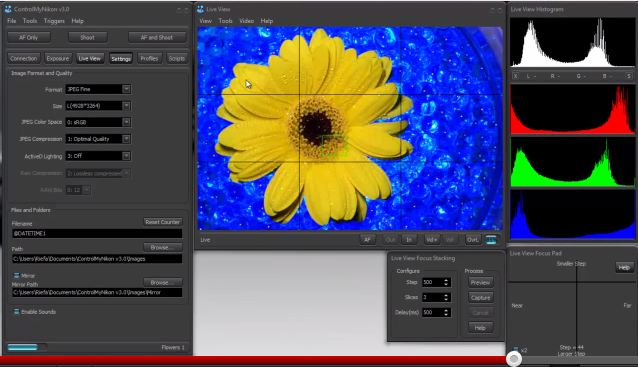Click the progress bar beside Flowers 1
The image size is (638, 367).
(x=26, y=347)
